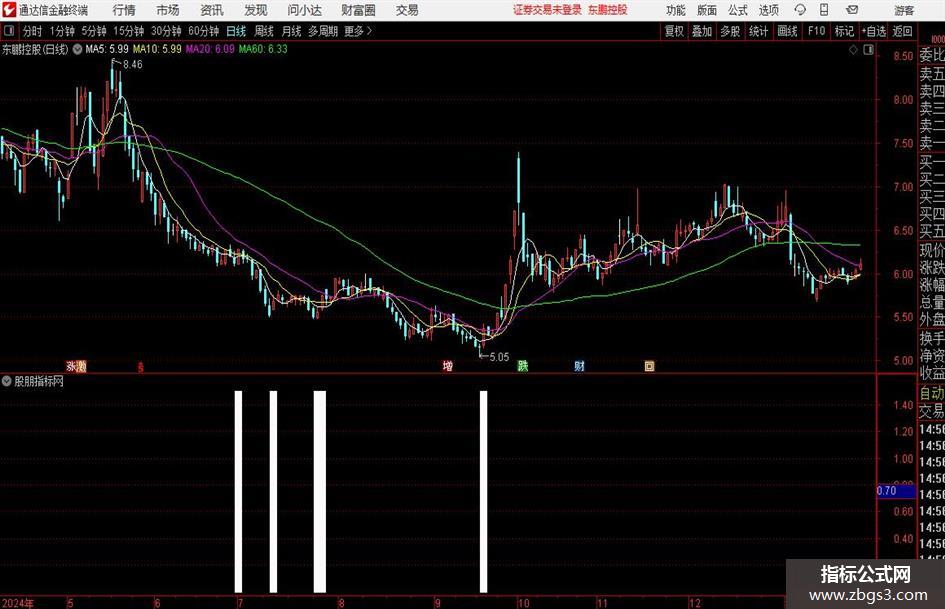The width and height of the screenshot is (945, 609).
Task: Switch to 1分钟 period tab
Action: pos(61,31)
